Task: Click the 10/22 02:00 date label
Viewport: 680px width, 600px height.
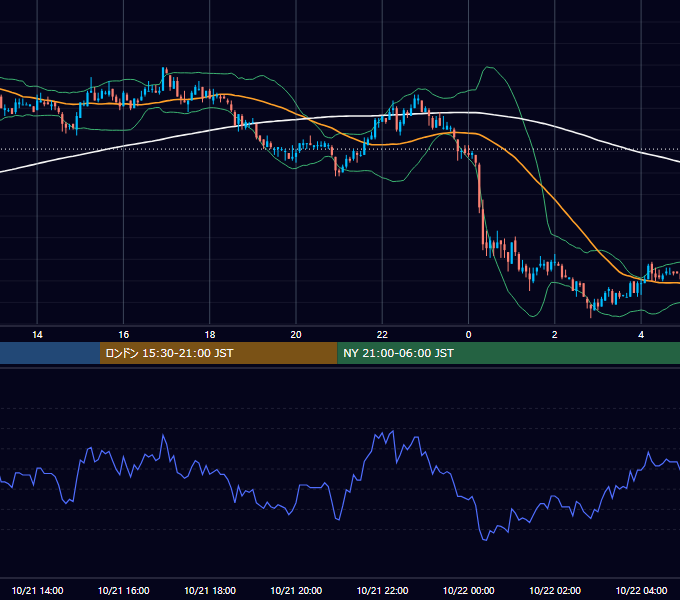Action: 555,590
